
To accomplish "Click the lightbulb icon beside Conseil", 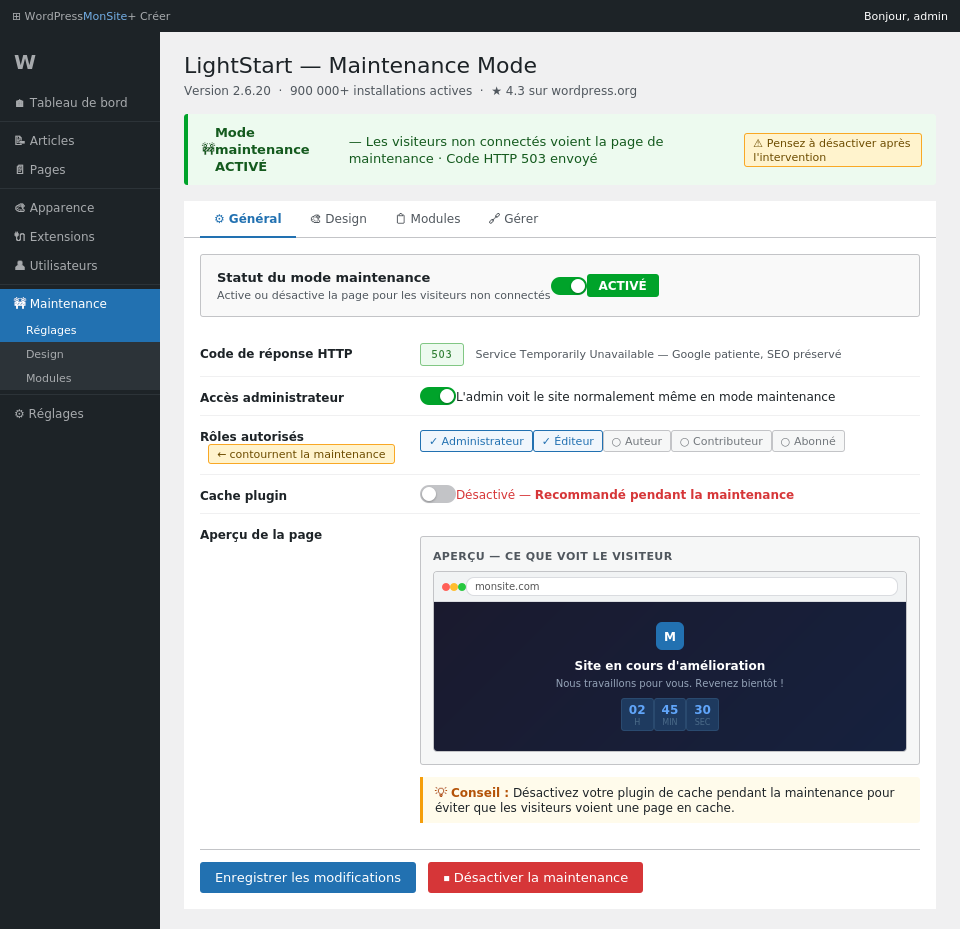I will coord(441,792).
